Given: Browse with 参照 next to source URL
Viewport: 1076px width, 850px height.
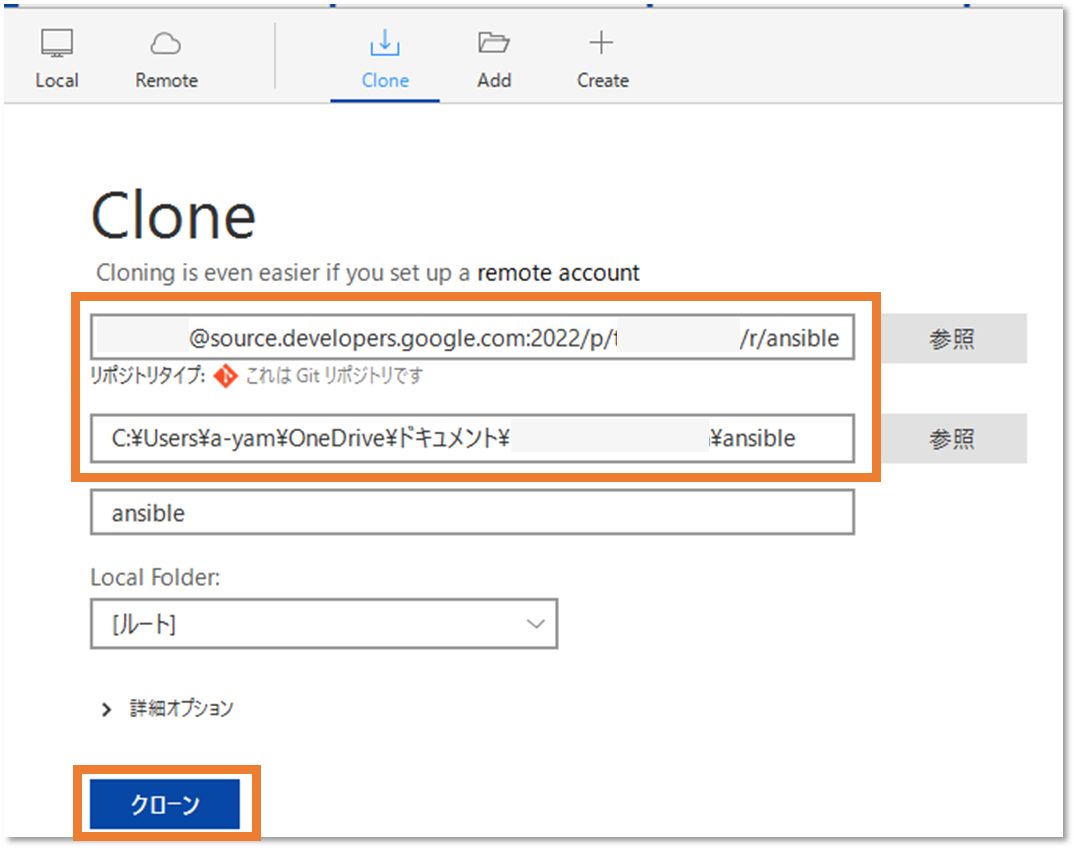Looking at the screenshot, I should point(953,338).
